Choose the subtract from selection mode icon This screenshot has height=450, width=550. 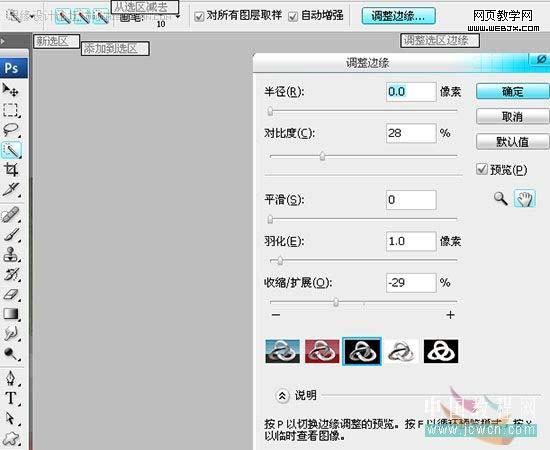tap(102, 16)
